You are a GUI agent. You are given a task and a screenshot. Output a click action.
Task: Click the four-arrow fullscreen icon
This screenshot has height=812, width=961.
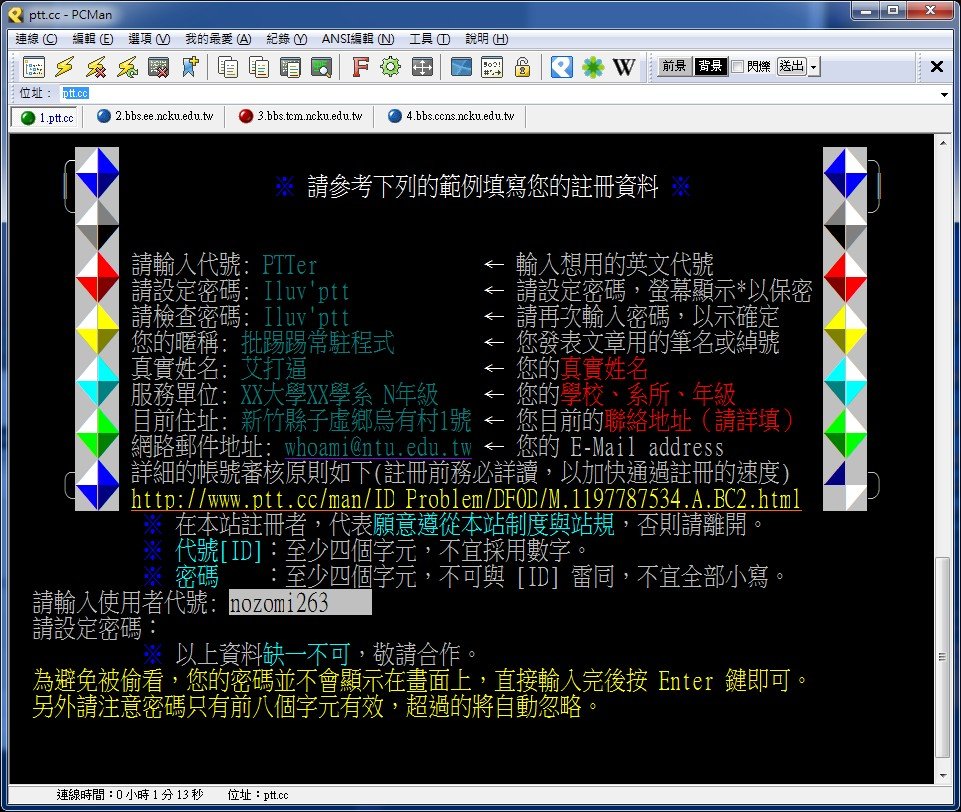[x=422, y=67]
